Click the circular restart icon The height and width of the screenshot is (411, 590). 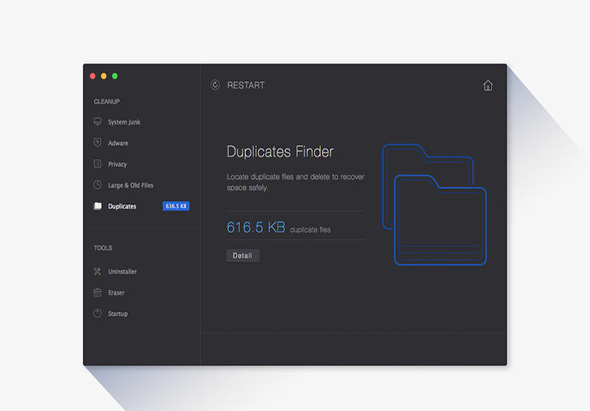pyautogui.click(x=215, y=85)
